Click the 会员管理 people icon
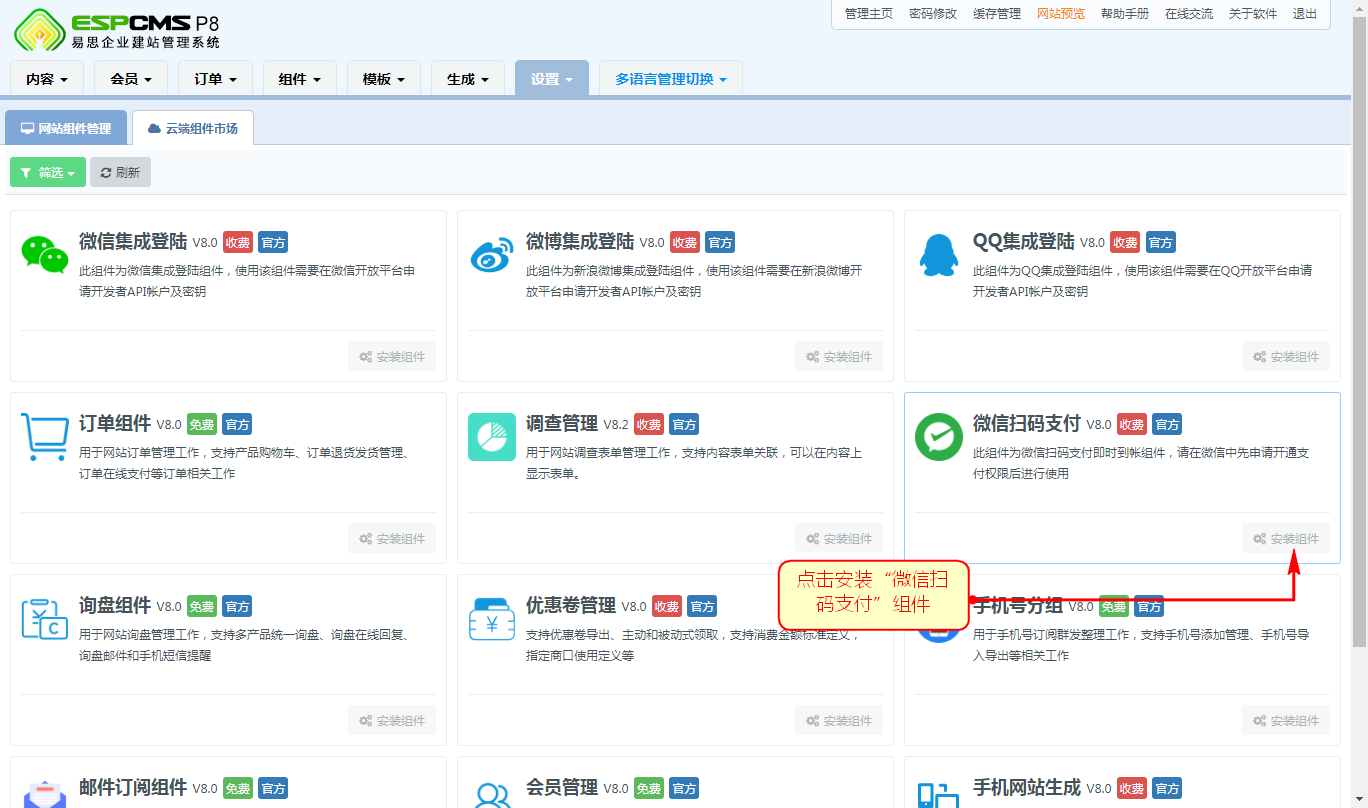This screenshot has height=808, width=1368. pos(492,794)
